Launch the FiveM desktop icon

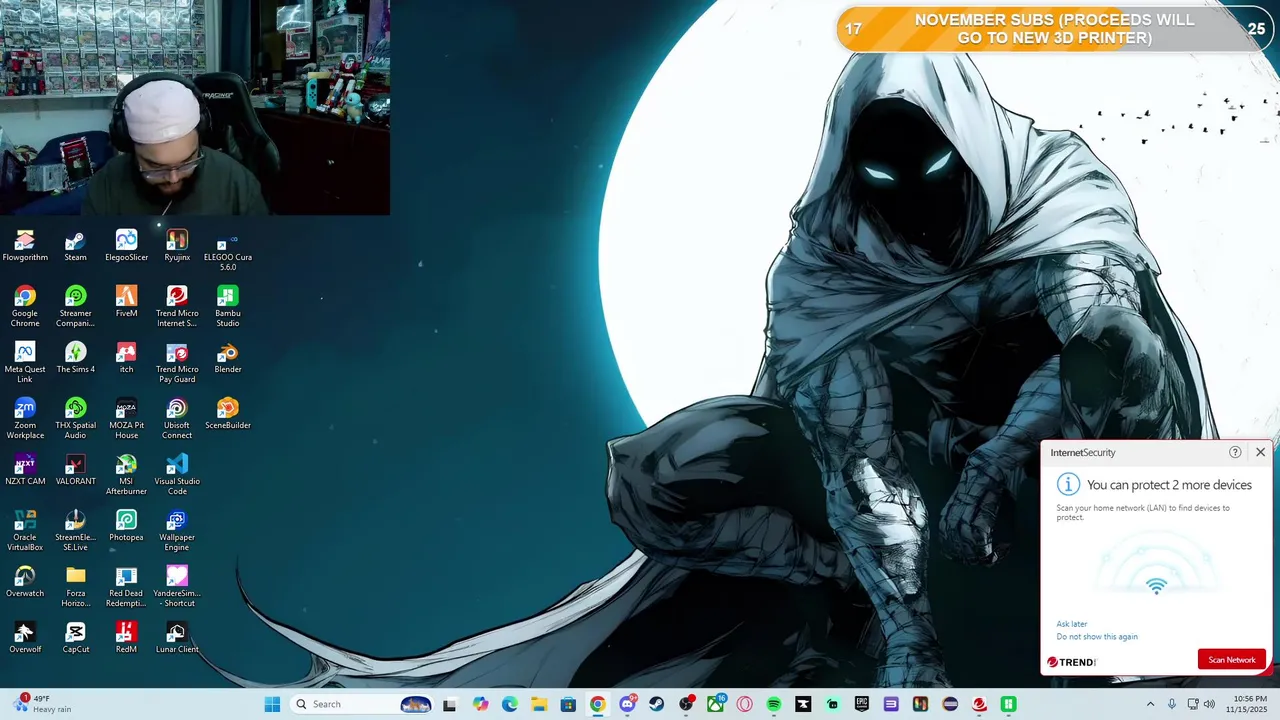(x=126, y=302)
